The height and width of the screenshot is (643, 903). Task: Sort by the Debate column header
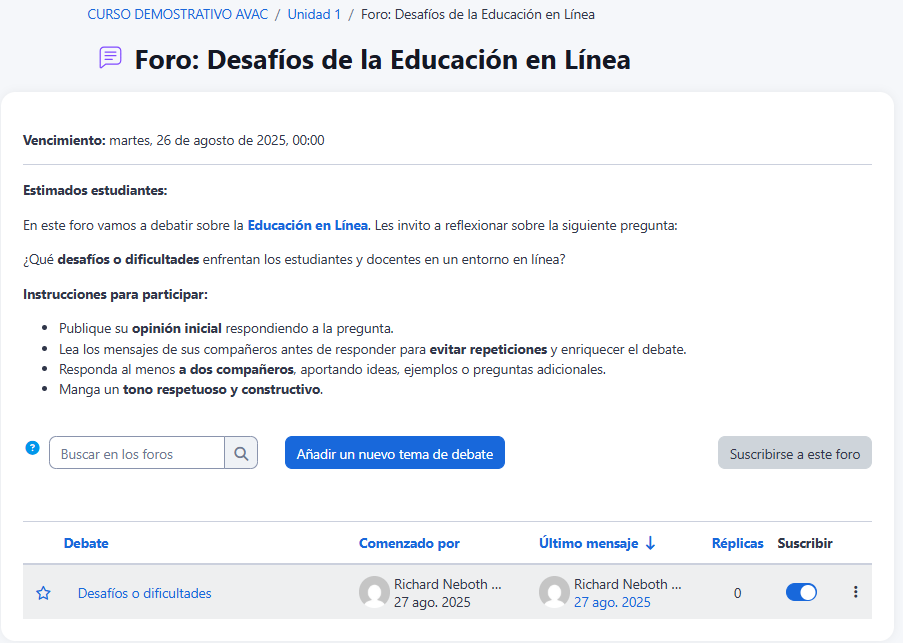86,543
